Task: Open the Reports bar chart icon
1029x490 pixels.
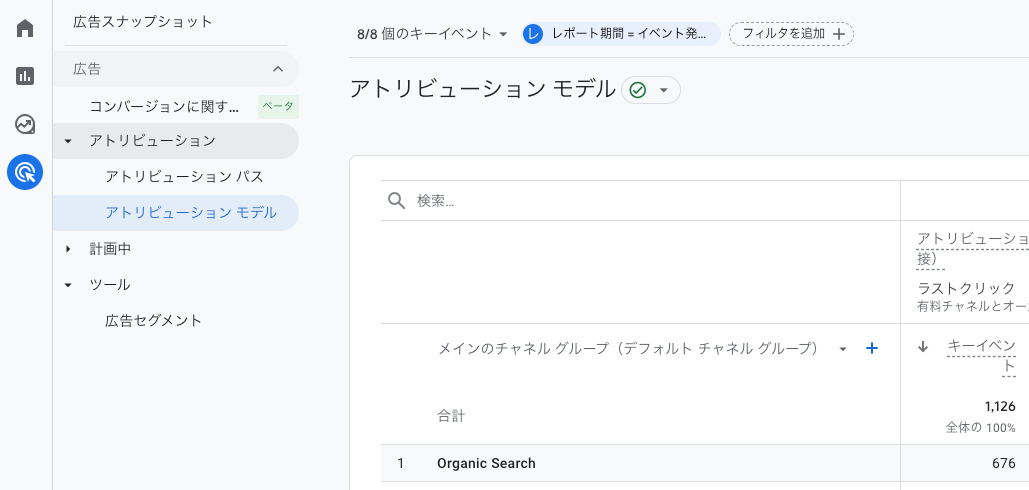Action: click(x=25, y=76)
